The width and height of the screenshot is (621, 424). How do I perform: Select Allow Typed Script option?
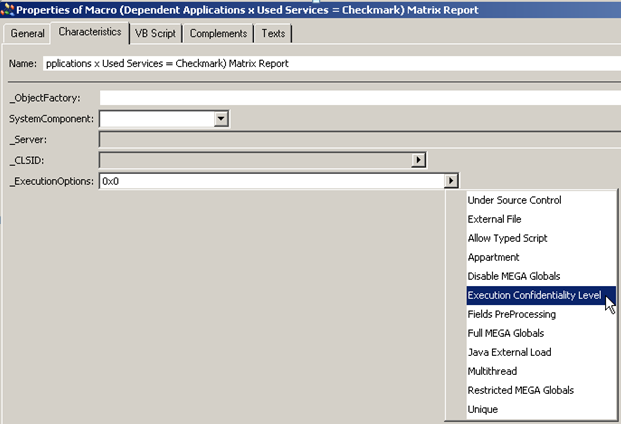pos(507,238)
